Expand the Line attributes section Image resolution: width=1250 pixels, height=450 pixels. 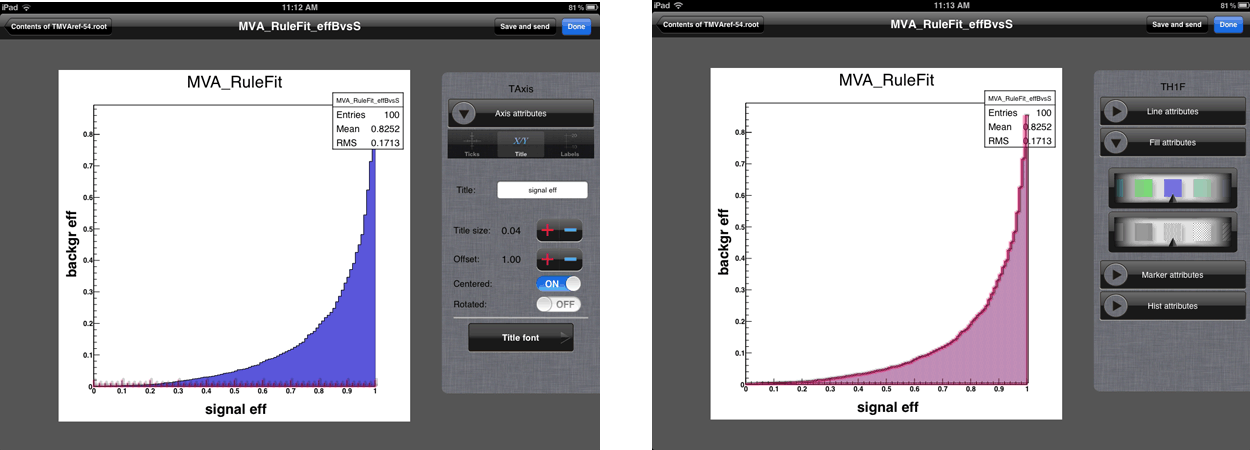1116,111
